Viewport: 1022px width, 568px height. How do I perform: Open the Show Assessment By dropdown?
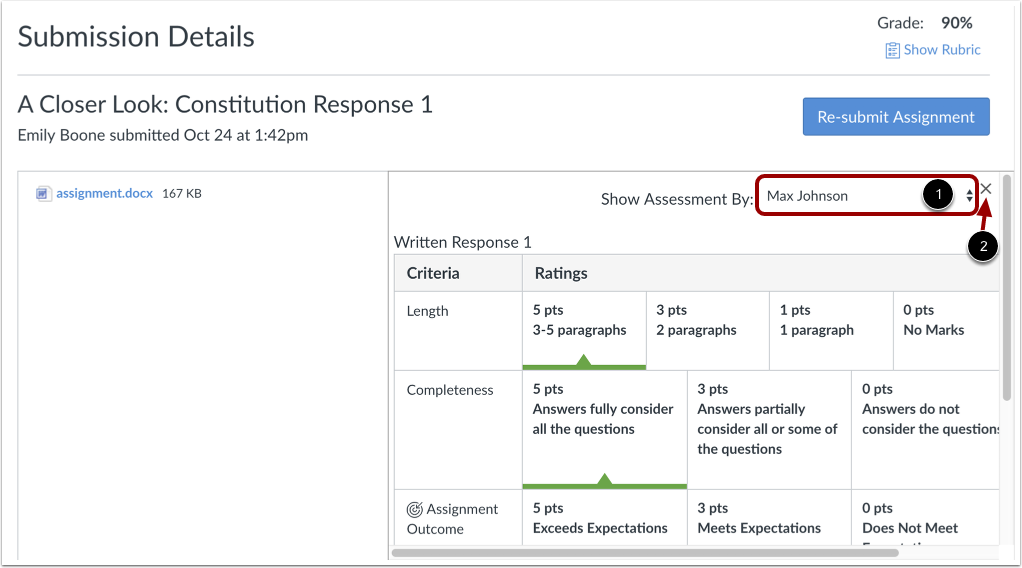coord(867,196)
